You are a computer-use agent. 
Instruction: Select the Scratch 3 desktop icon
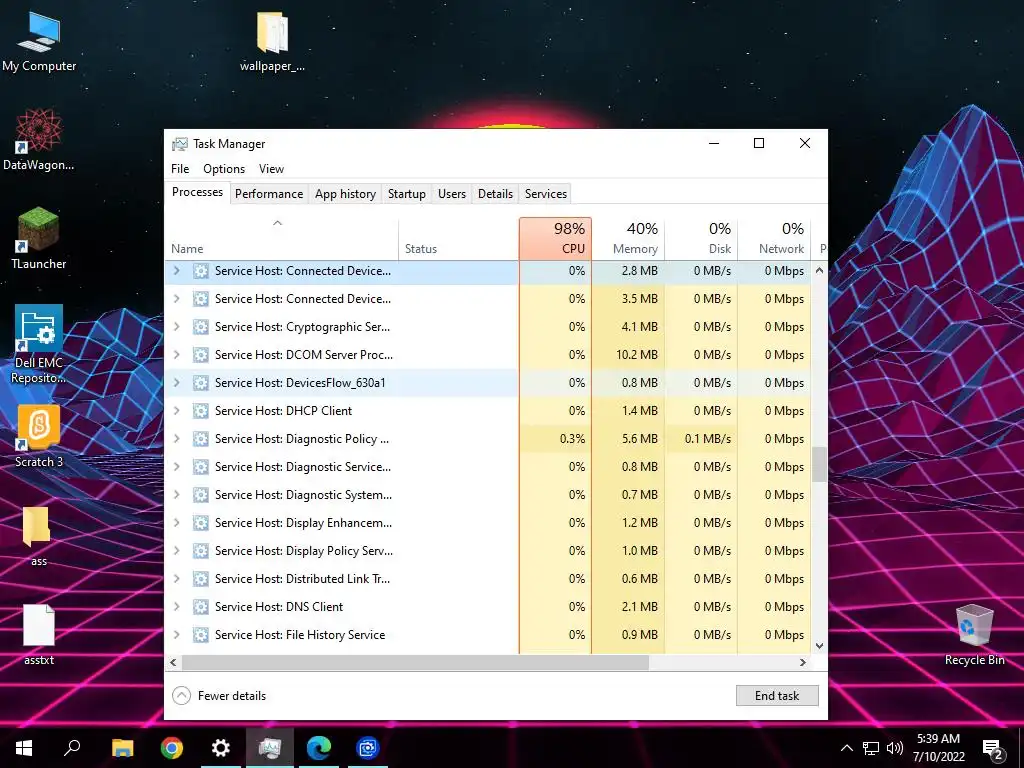(39, 436)
